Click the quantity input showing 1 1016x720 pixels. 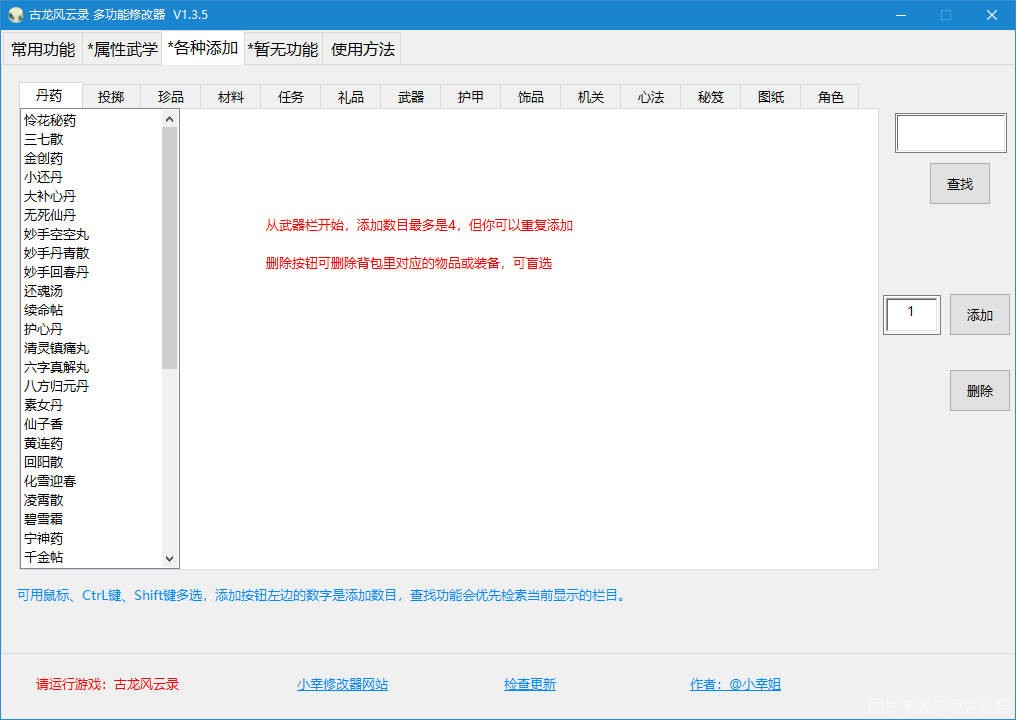[911, 314]
